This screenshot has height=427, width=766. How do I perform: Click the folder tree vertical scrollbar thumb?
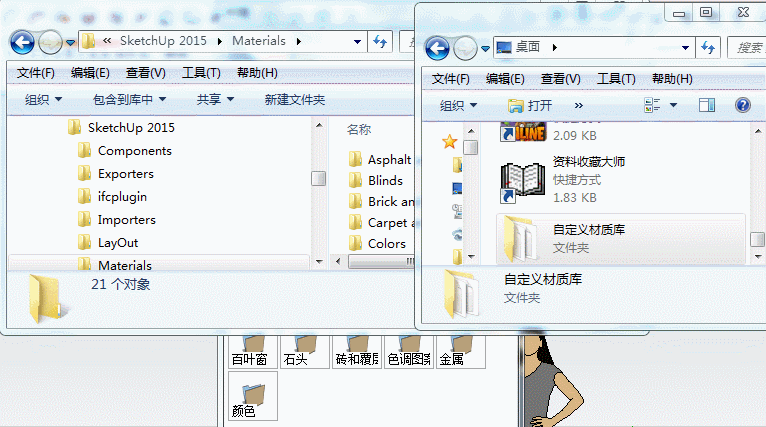coord(319,178)
